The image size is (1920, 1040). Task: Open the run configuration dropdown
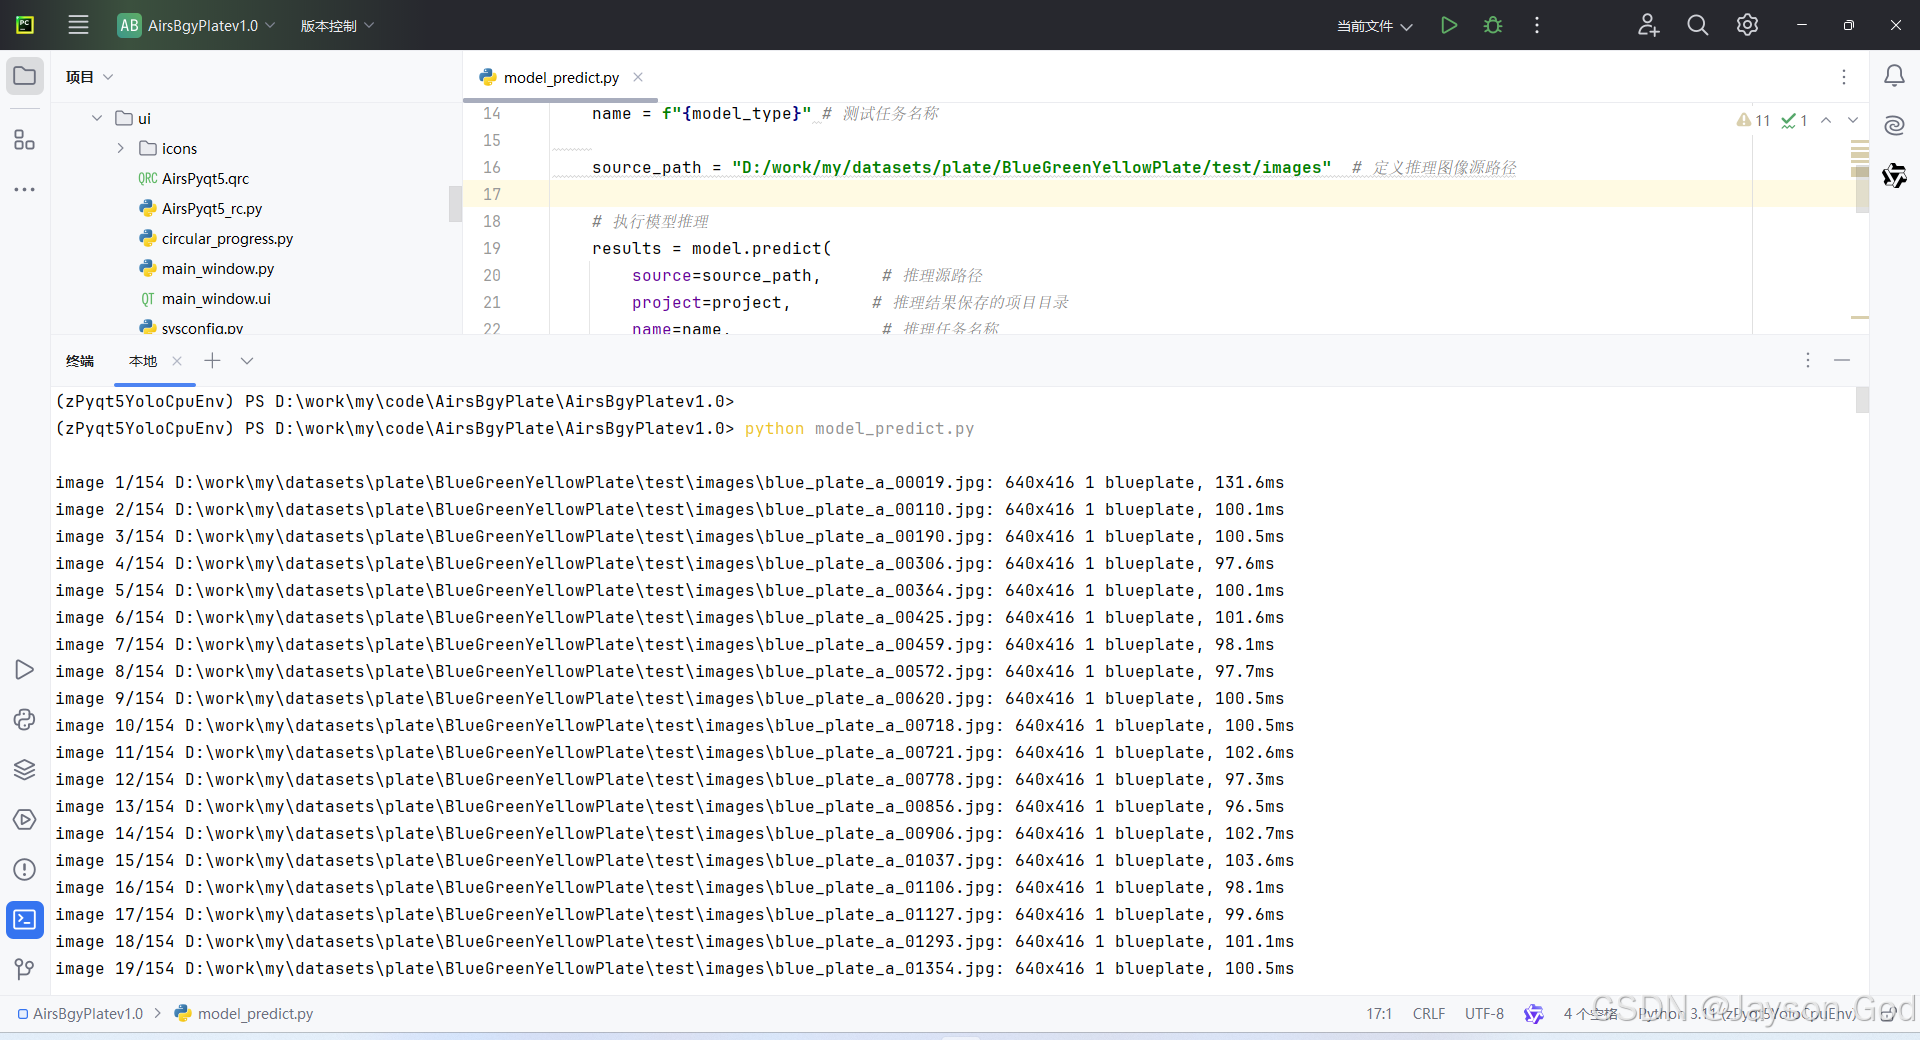coord(1374,26)
